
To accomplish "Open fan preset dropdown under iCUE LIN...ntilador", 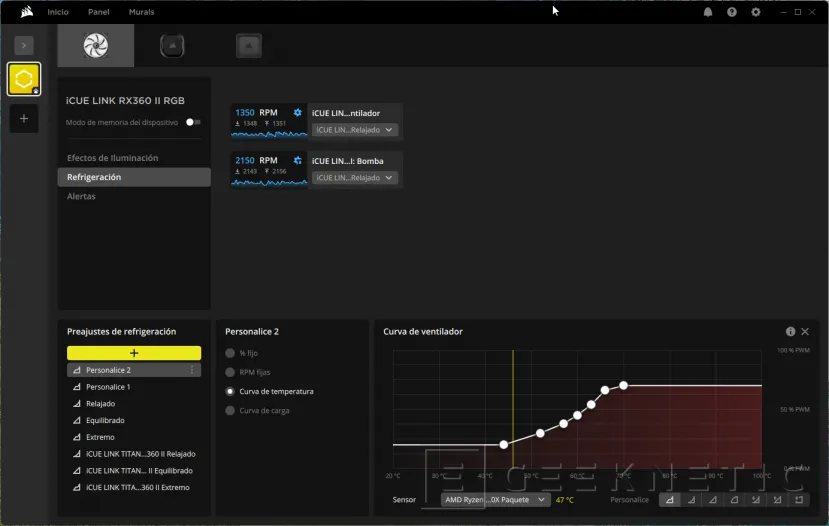I will (354, 130).
